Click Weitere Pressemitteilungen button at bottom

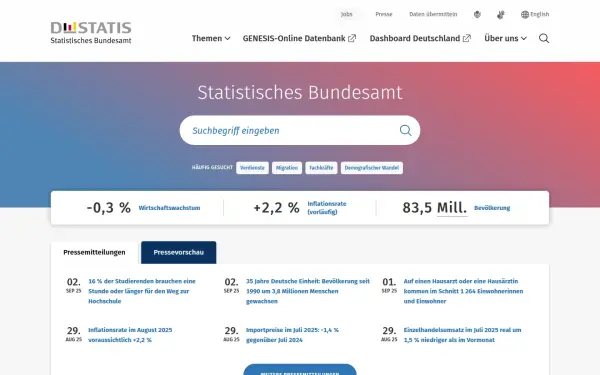pyautogui.click(x=300, y=370)
